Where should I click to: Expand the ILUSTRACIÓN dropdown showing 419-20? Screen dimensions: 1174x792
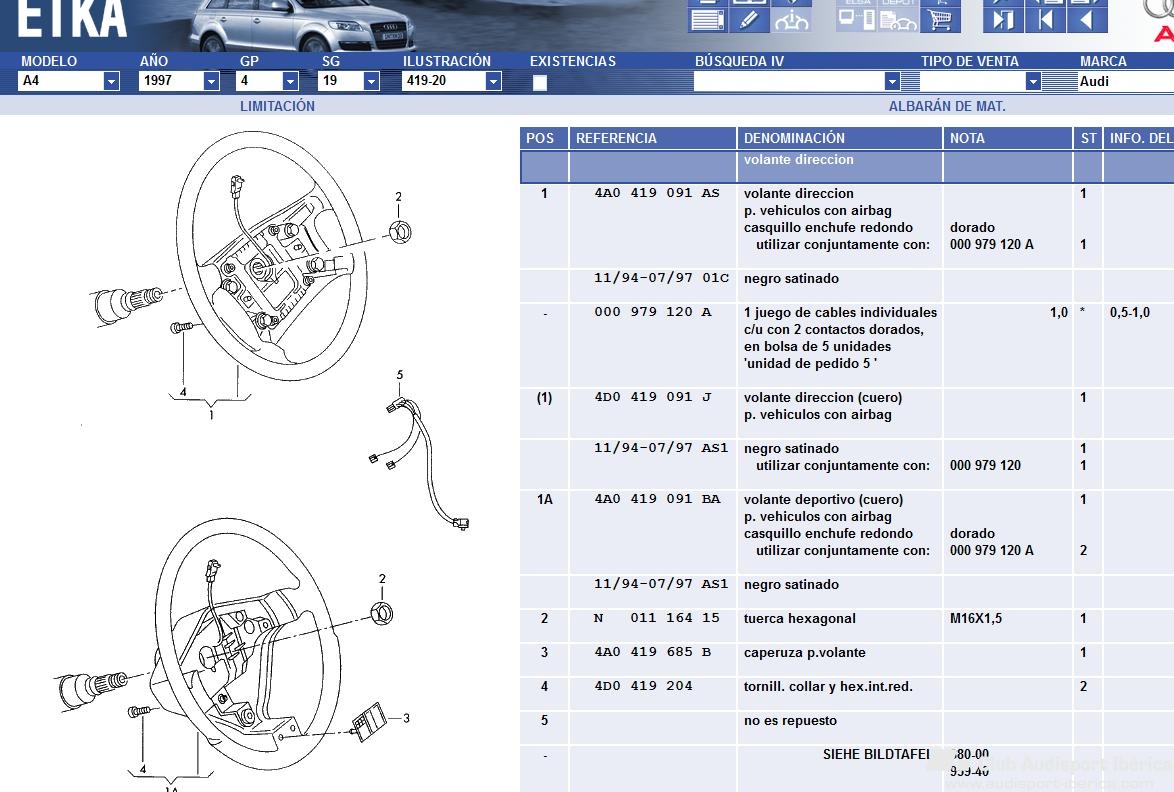click(493, 81)
